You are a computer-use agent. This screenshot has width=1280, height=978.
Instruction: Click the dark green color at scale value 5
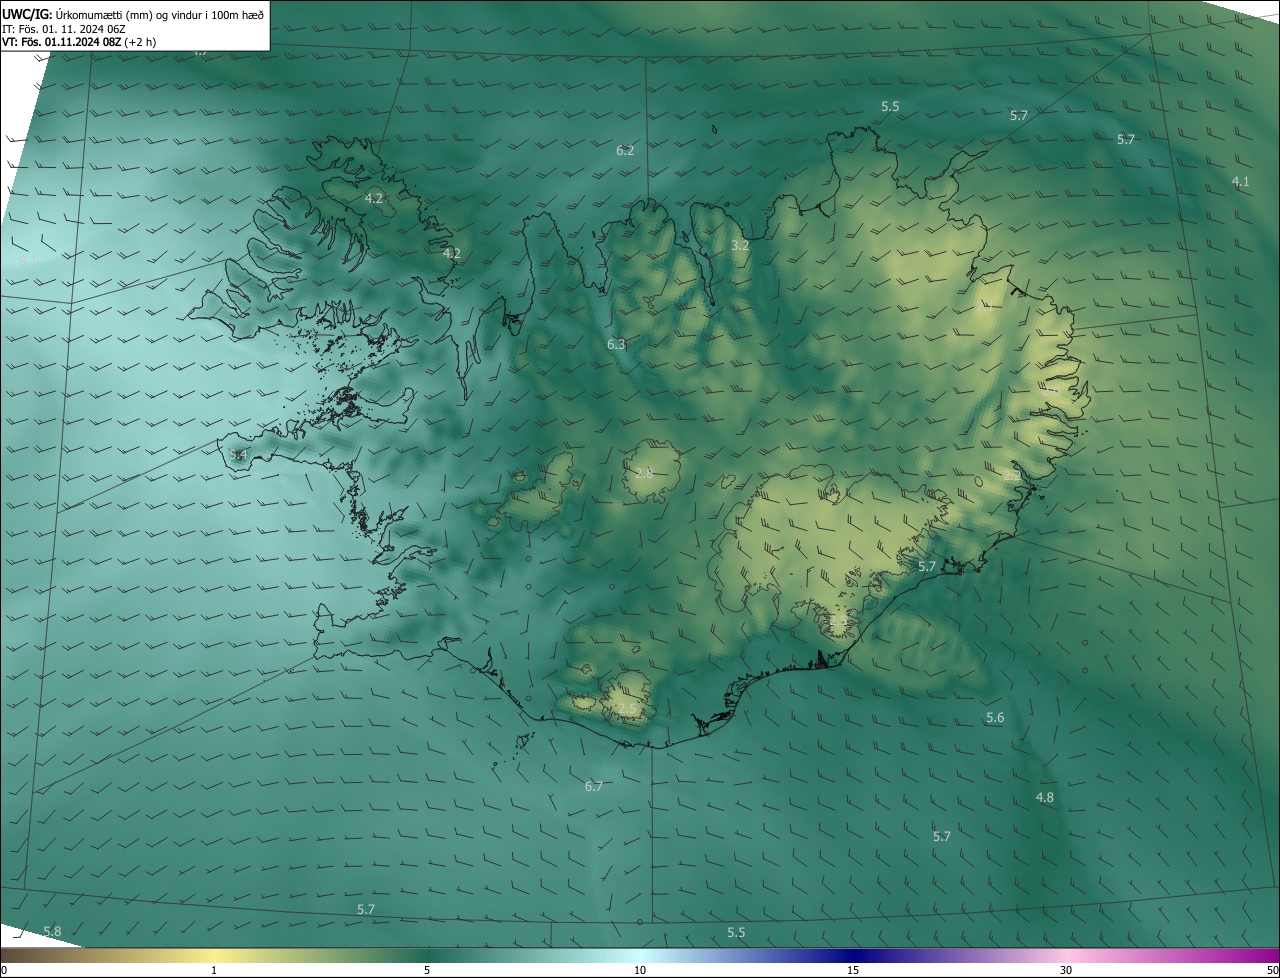[x=427, y=955]
